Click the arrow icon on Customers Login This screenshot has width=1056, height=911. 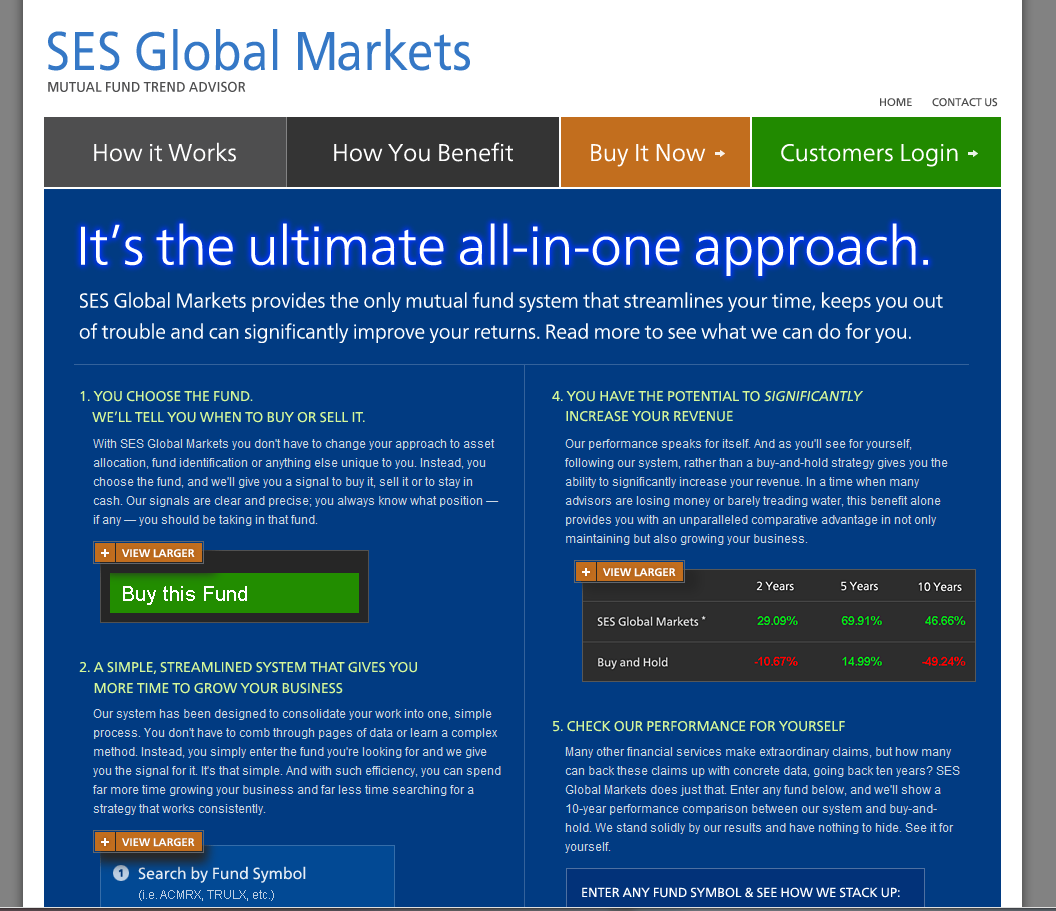(x=973, y=154)
